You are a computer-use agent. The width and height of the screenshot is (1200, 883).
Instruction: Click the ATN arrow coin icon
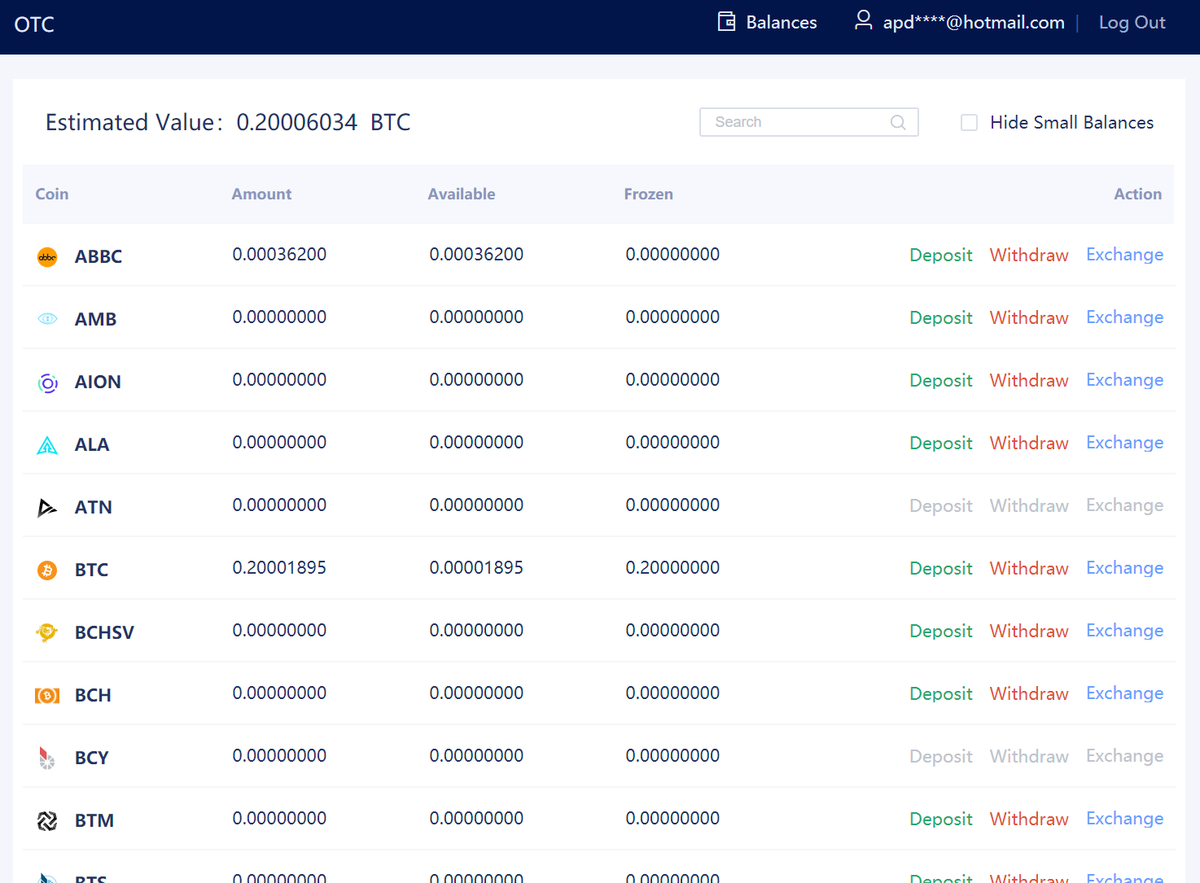[x=47, y=508]
